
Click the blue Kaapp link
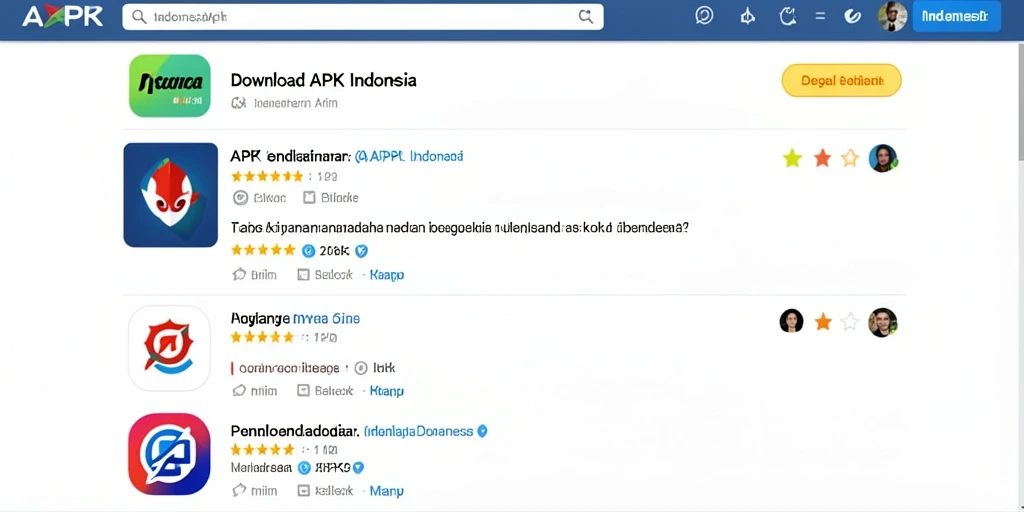point(387,275)
